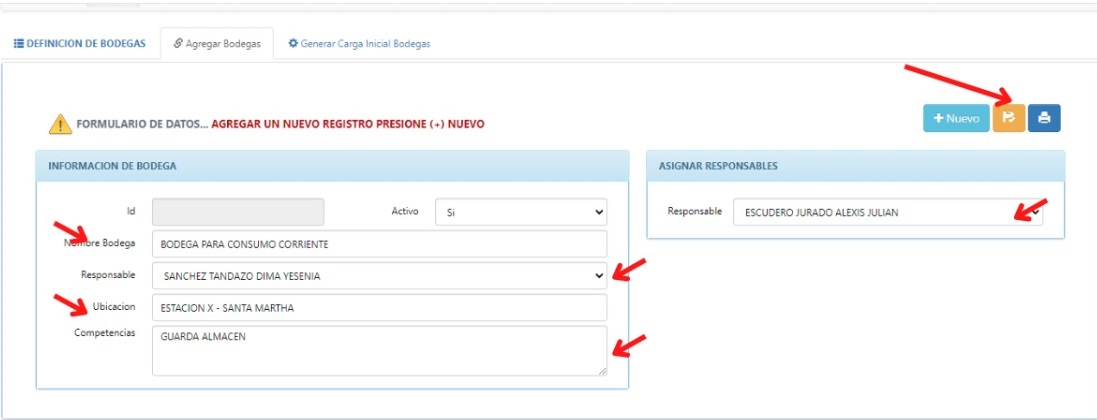Click the + Nuevo button

(956, 118)
